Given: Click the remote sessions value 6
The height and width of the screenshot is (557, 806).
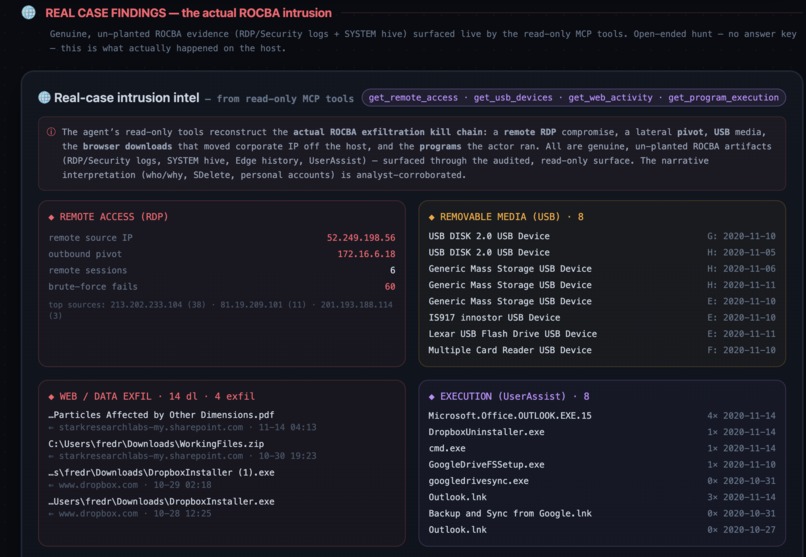Looking at the screenshot, I should 393,270.
